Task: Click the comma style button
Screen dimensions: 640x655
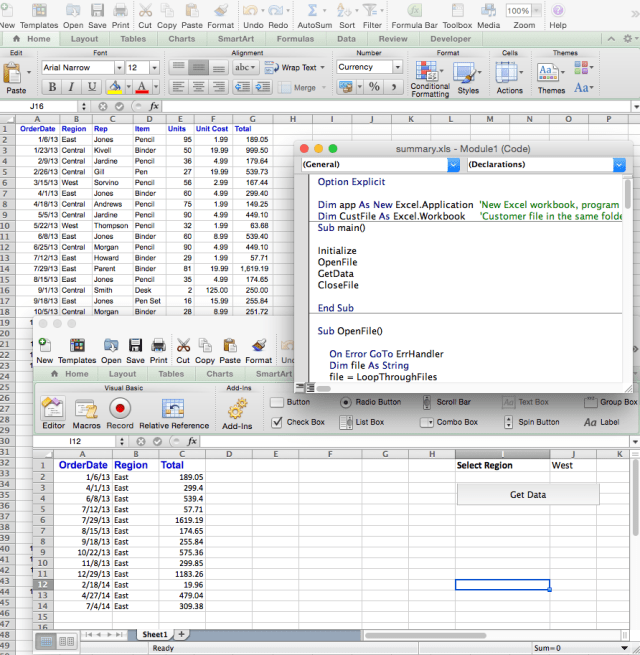Action: tap(394, 87)
